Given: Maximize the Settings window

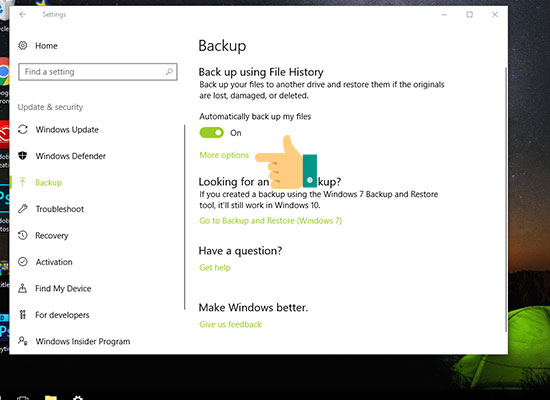Looking at the screenshot, I should 469,14.
